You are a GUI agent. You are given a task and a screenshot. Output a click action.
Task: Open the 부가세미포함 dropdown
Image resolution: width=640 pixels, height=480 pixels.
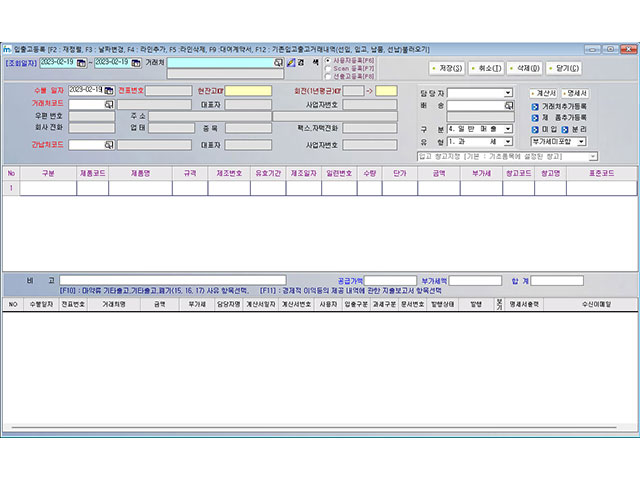click(581, 142)
